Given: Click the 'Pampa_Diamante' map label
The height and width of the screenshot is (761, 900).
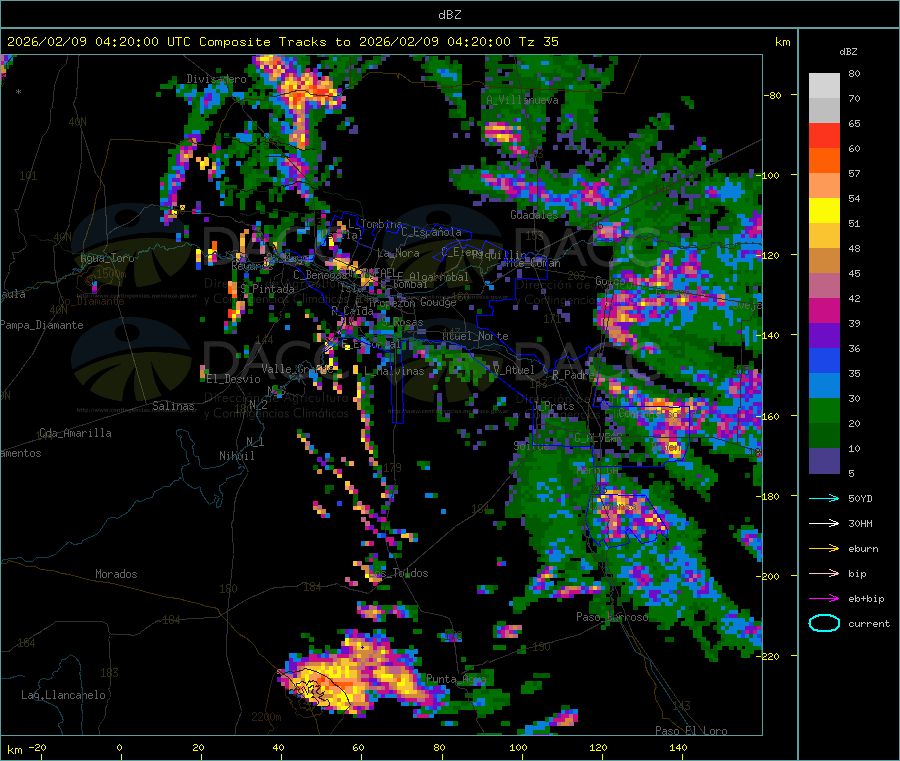Looking at the screenshot, I should coord(41,325).
